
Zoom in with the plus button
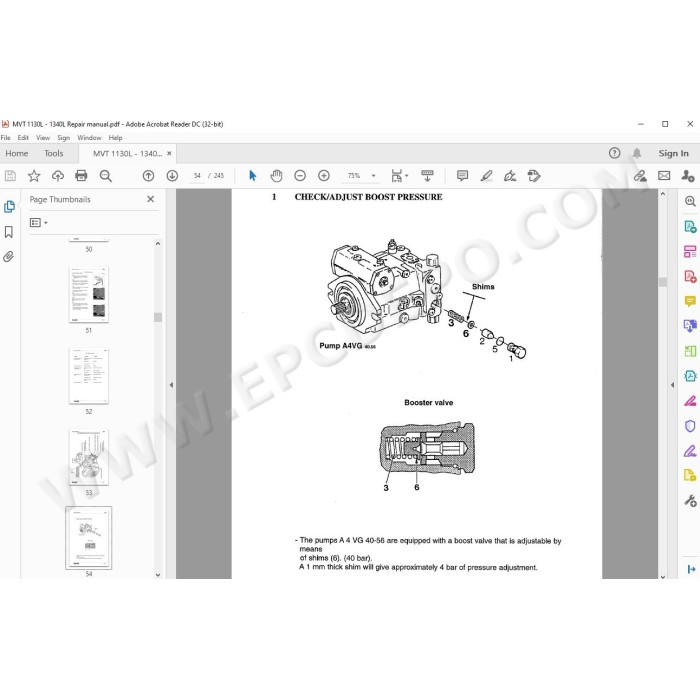pyautogui.click(x=324, y=176)
